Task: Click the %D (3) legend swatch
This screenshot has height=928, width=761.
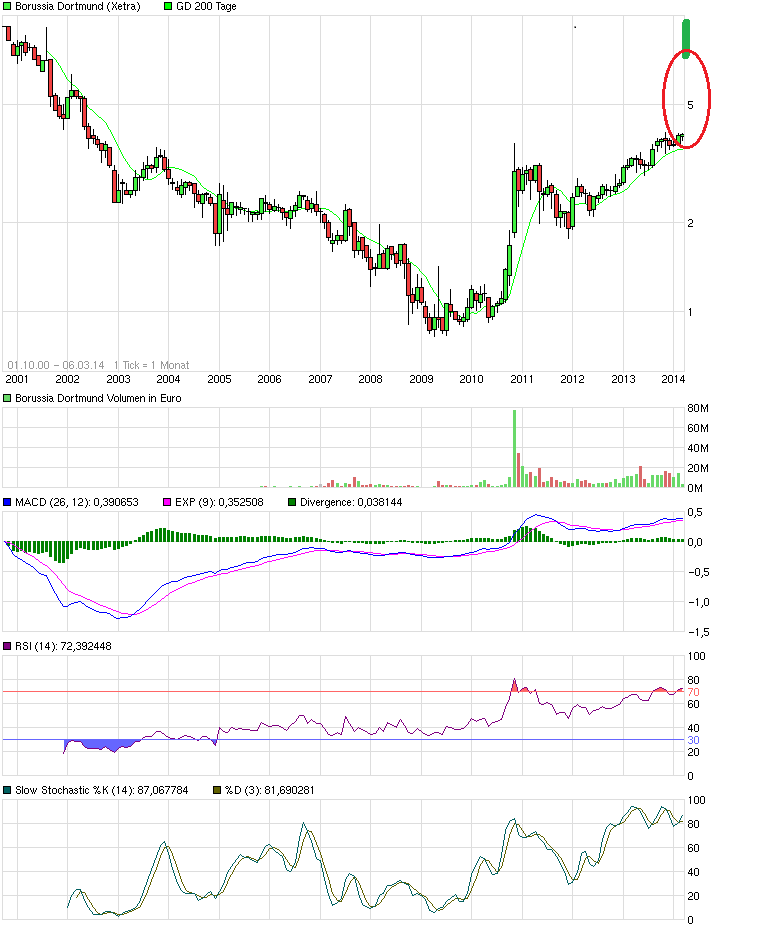Action: tap(217, 790)
